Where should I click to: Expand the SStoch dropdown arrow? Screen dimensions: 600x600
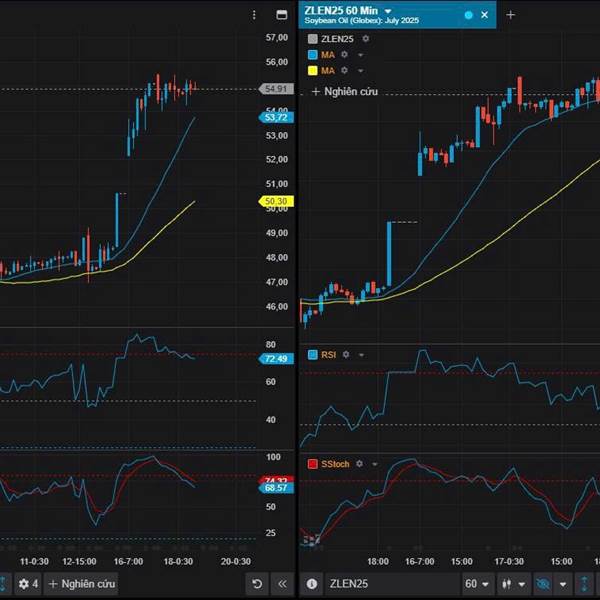tap(375, 464)
